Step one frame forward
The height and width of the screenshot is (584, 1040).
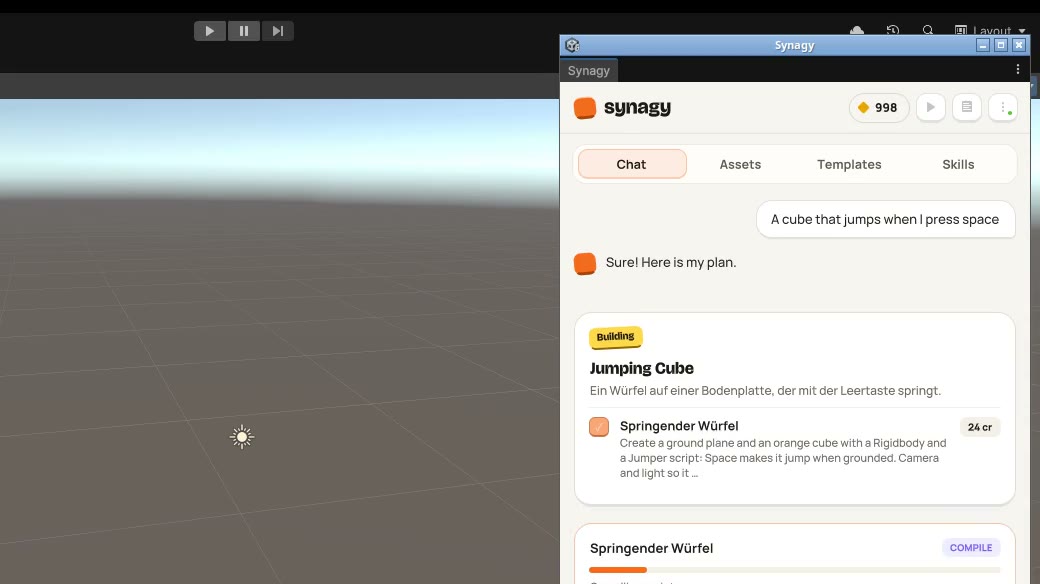(277, 31)
